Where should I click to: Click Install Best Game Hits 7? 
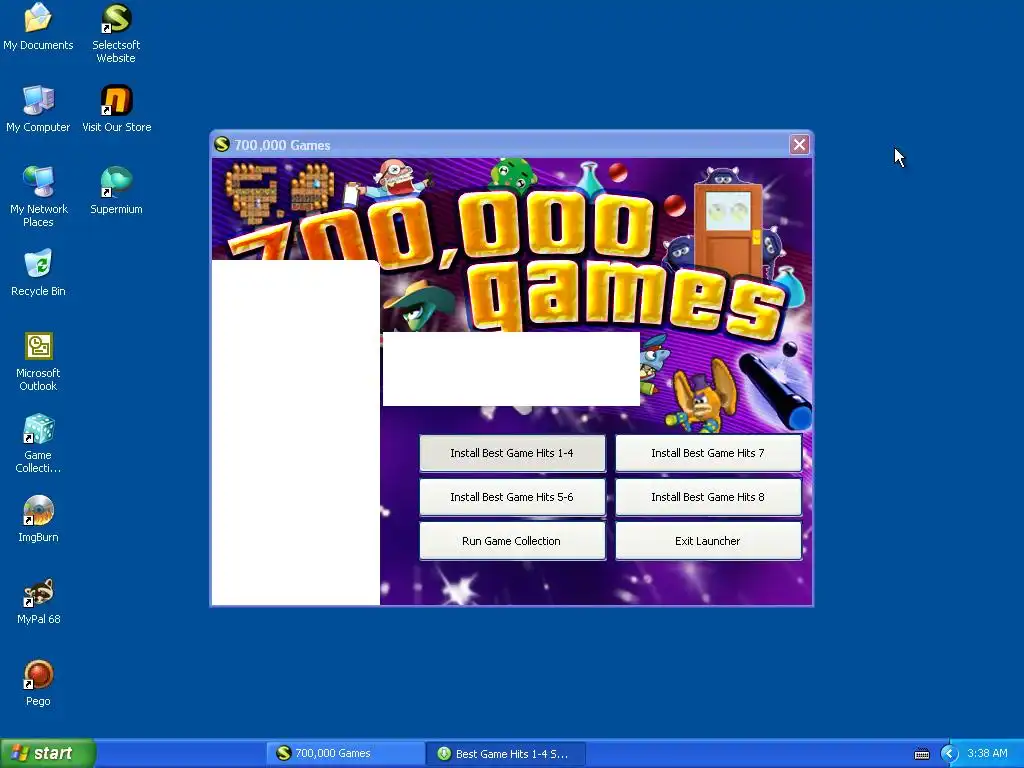708,453
